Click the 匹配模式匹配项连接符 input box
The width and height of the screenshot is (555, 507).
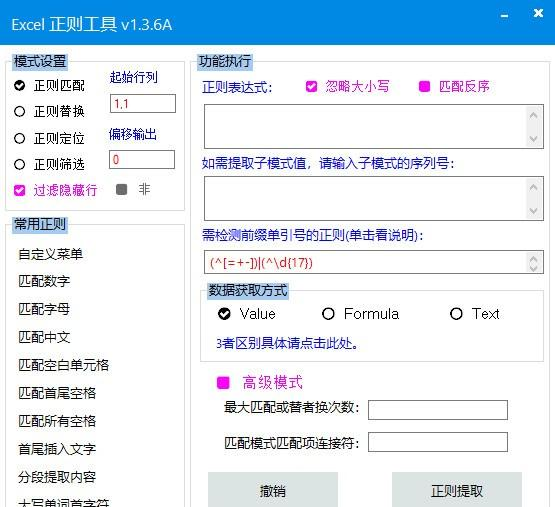(438, 442)
